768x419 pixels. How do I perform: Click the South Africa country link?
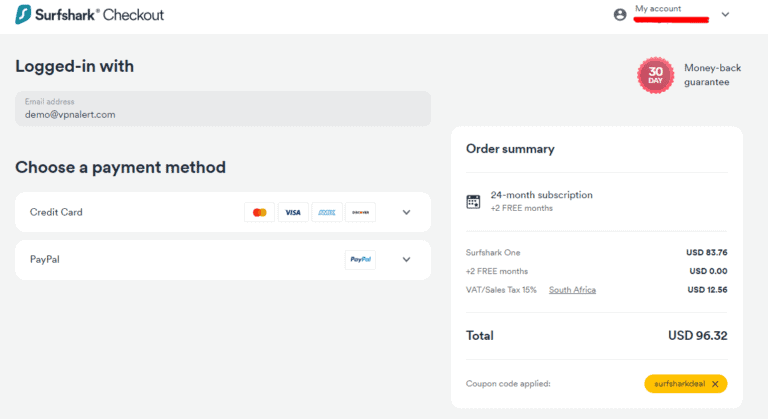tap(572, 290)
